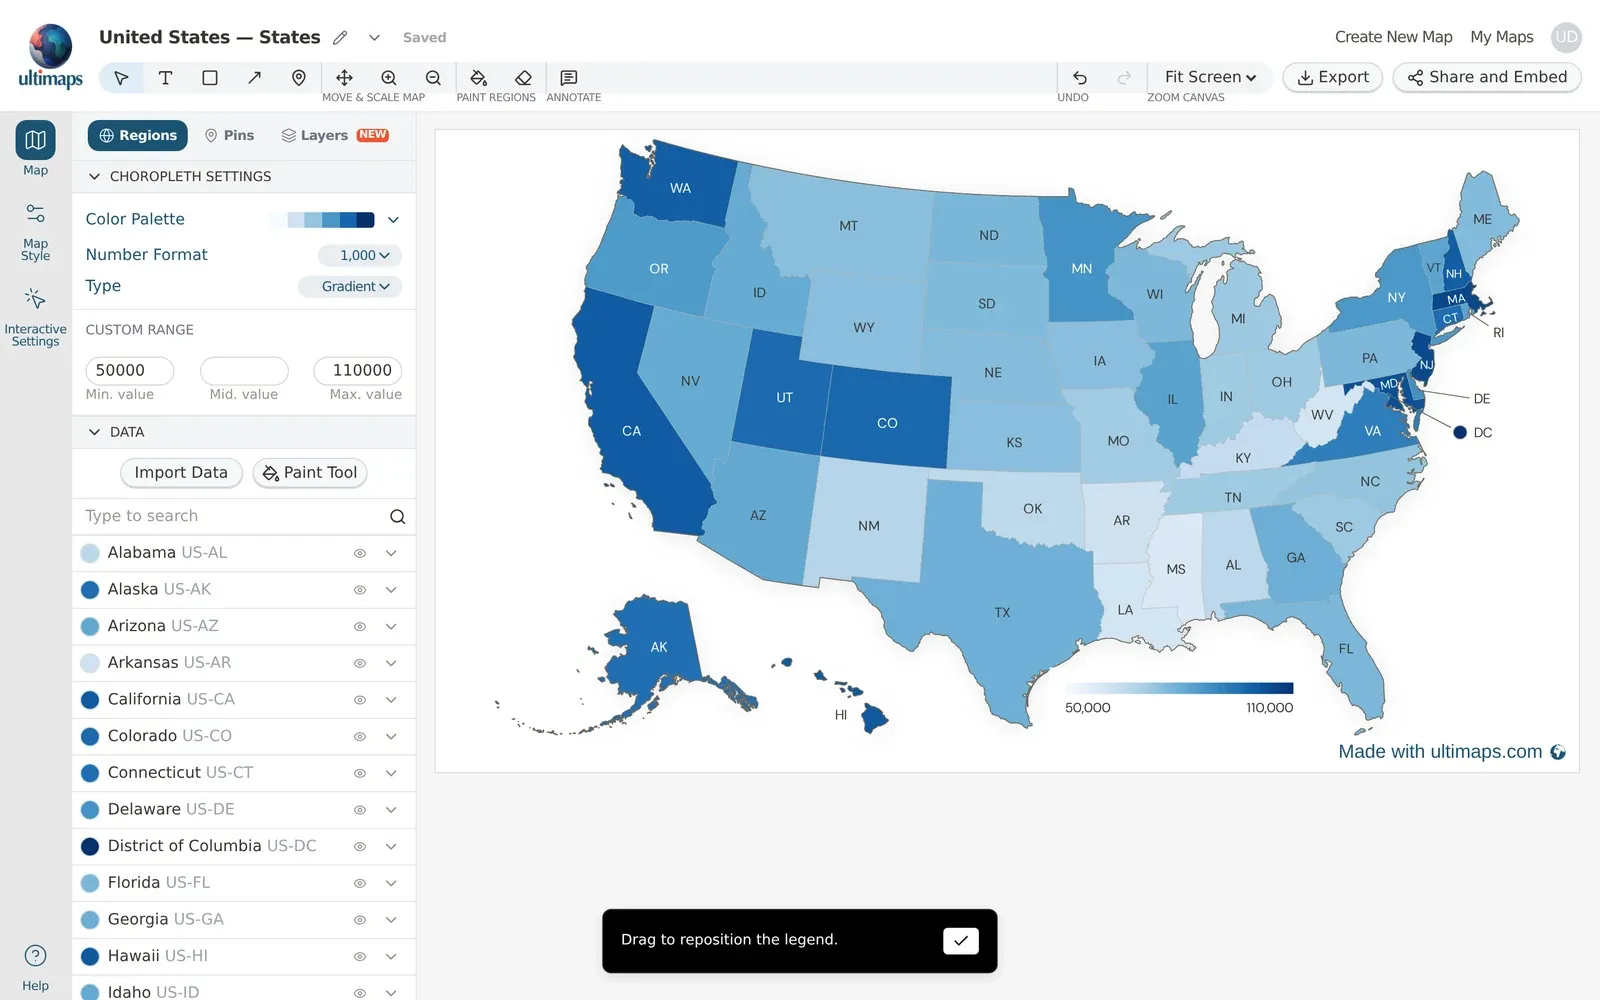
Task: Select Texas on the map
Action: (1002, 613)
